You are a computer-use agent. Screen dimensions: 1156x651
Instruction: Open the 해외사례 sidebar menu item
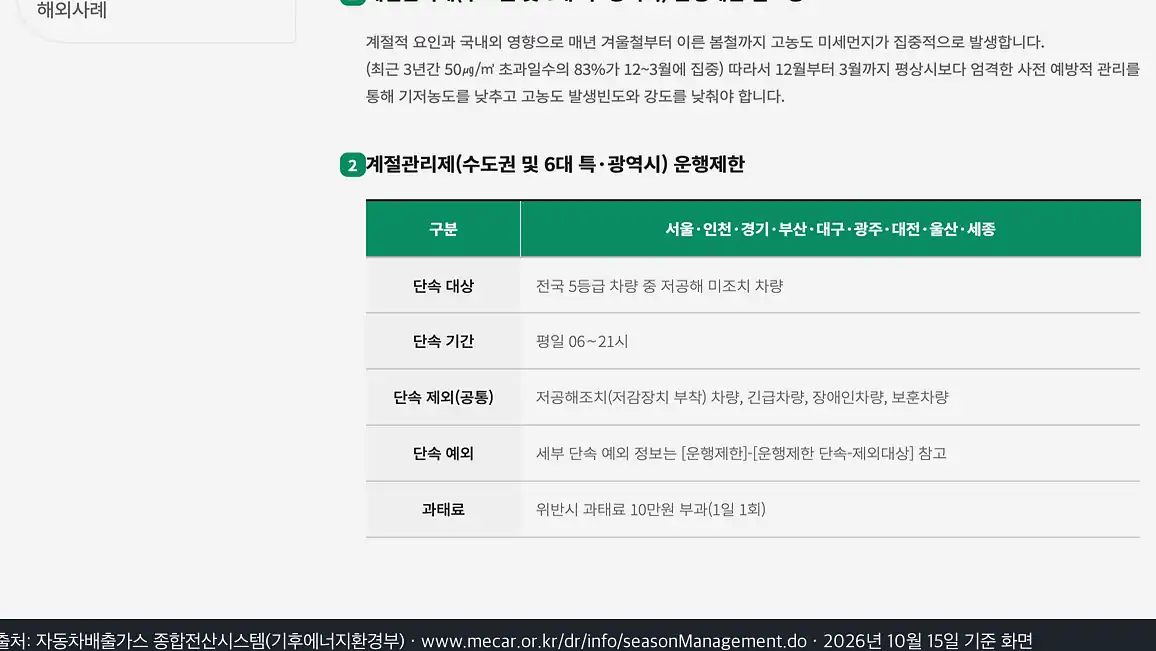[x=72, y=10]
